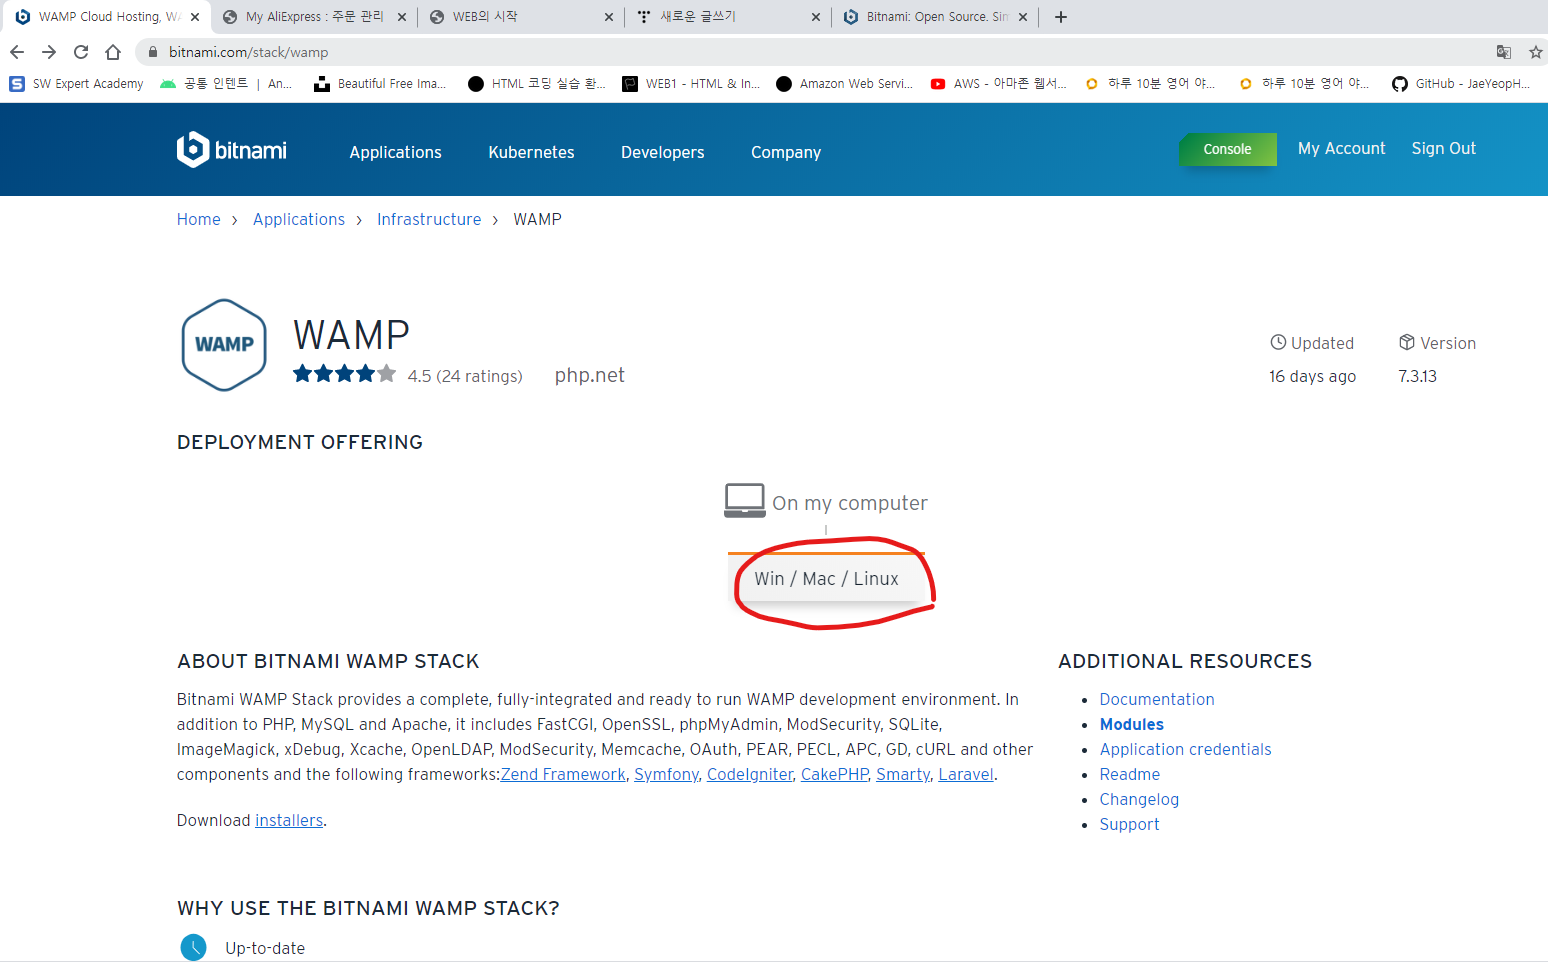The height and width of the screenshot is (963, 1548).
Task: Follow the CodeIgniter link
Action: (x=750, y=774)
